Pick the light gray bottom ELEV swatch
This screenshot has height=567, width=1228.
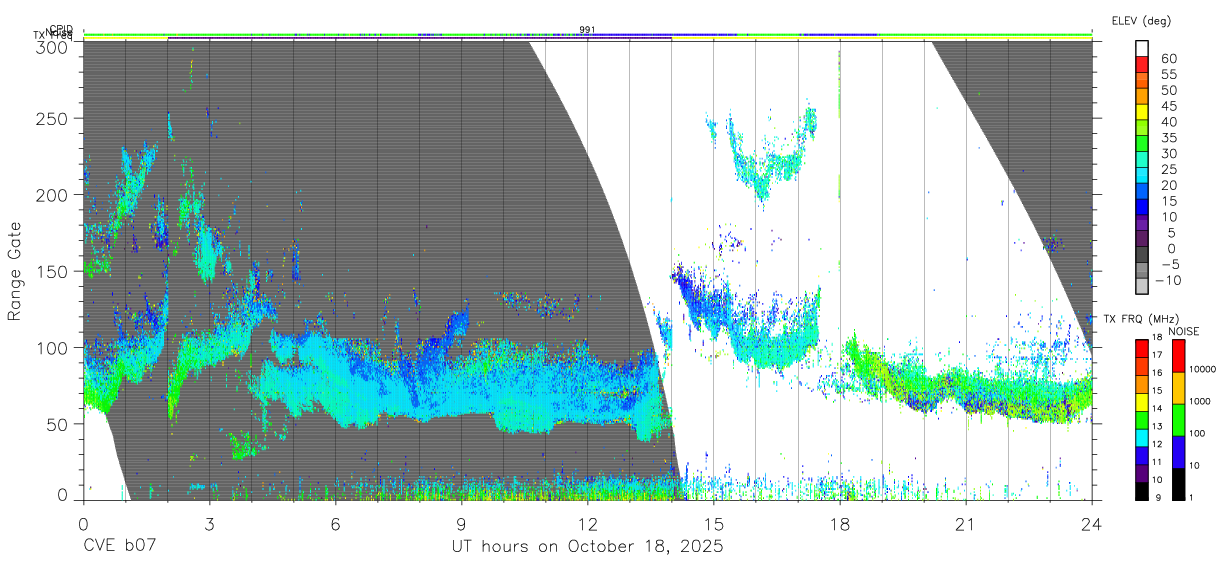click(x=1142, y=286)
